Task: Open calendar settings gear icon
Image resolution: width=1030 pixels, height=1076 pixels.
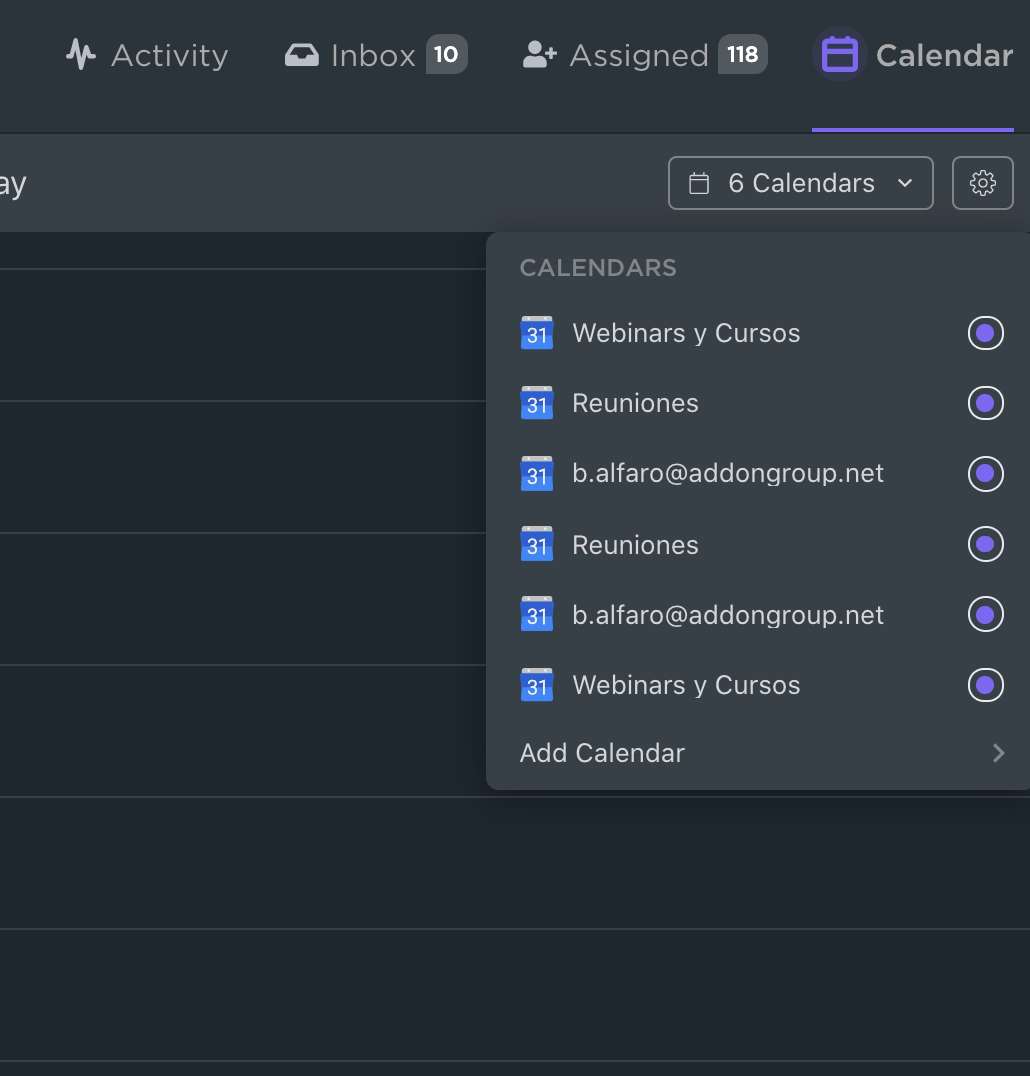Action: pyautogui.click(x=982, y=183)
